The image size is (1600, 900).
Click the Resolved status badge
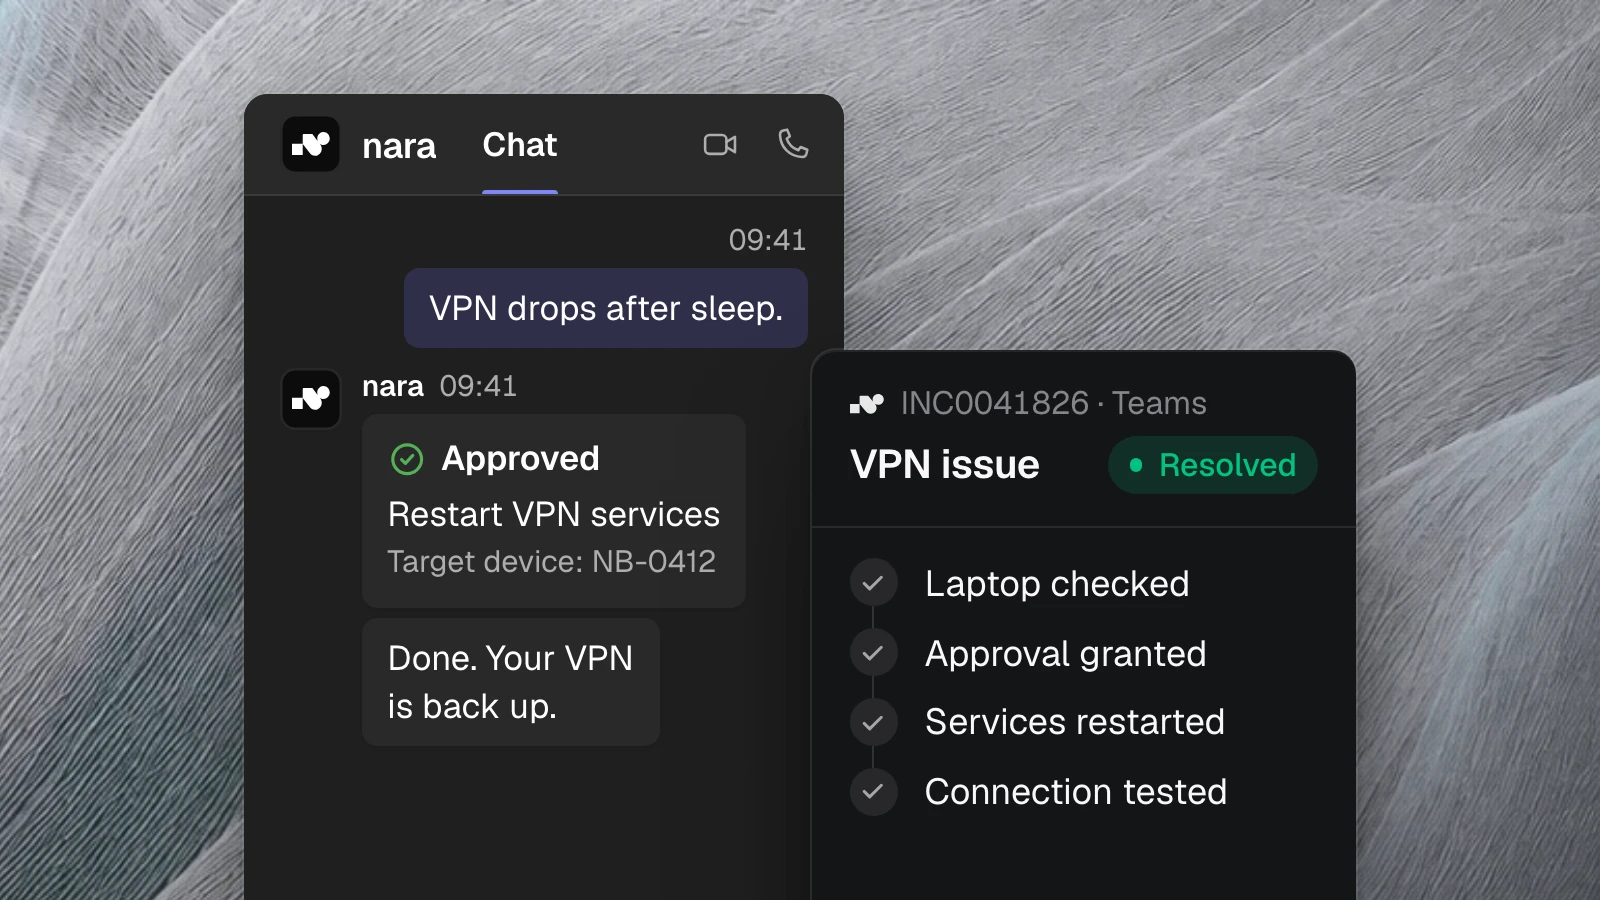click(1212, 465)
